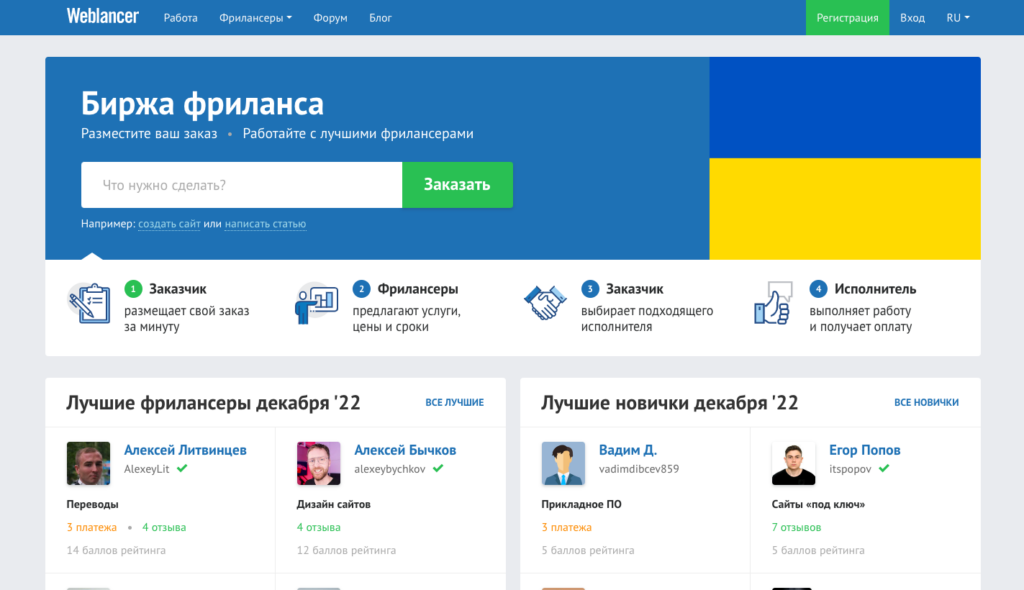Click the step 3 number badge

590,289
